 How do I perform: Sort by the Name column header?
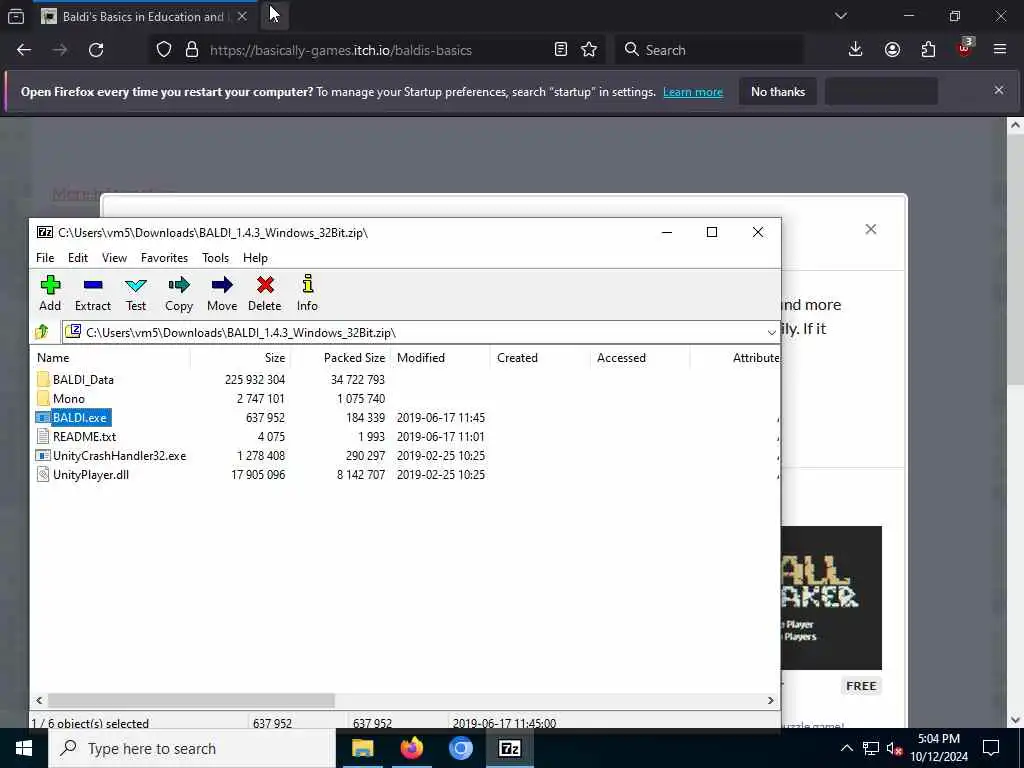click(x=110, y=358)
